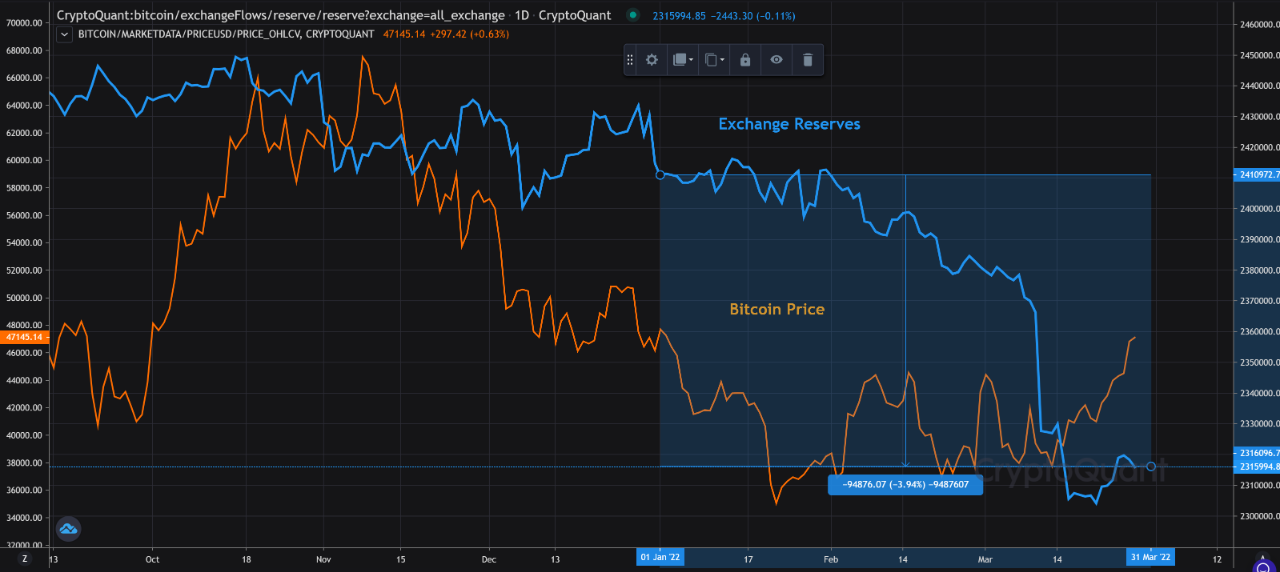1280x572 pixels.
Task: Select the BITCOIN/MARKETDATA price series legend
Action: pos(226,33)
